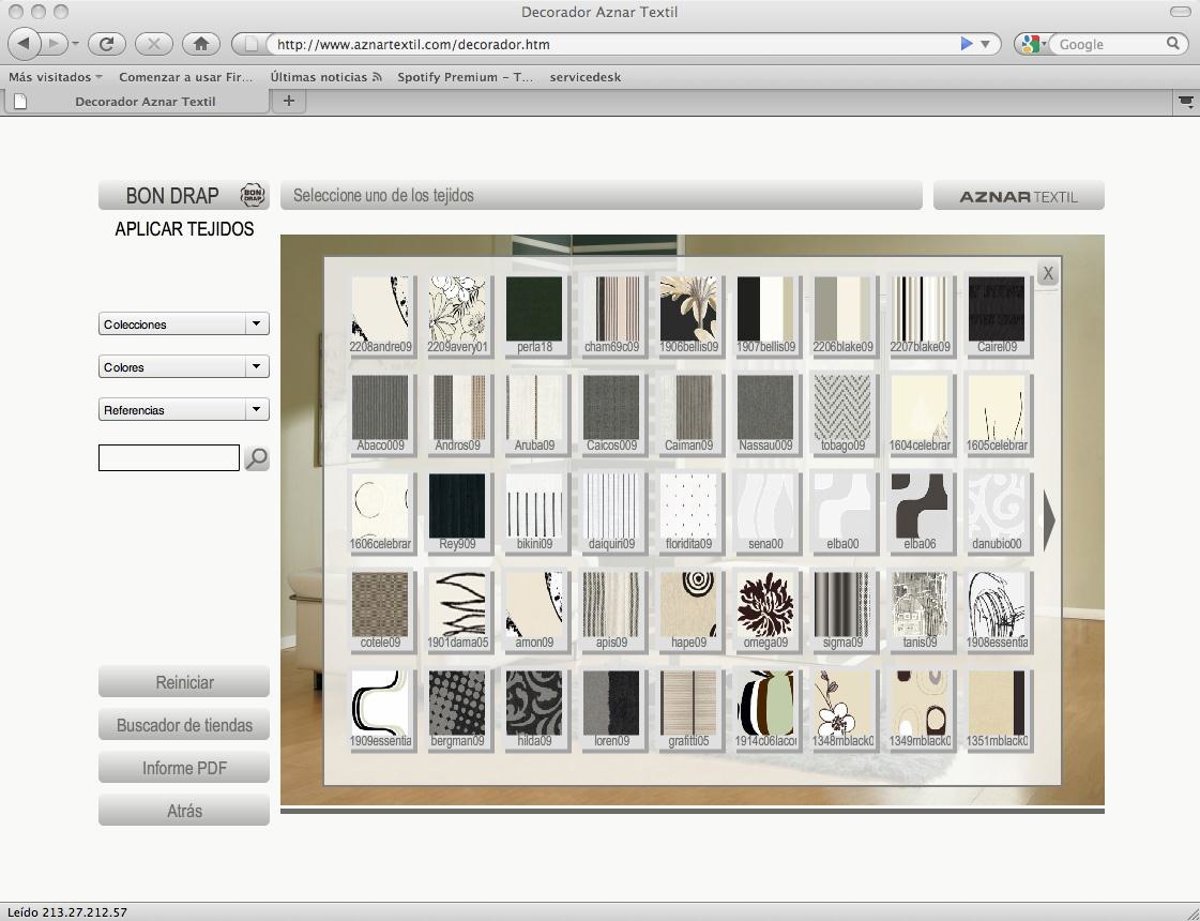Image resolution: width=1200 pixels, height=921 pixels.
Task: Click the browser reload button
Action: (106, 44)
